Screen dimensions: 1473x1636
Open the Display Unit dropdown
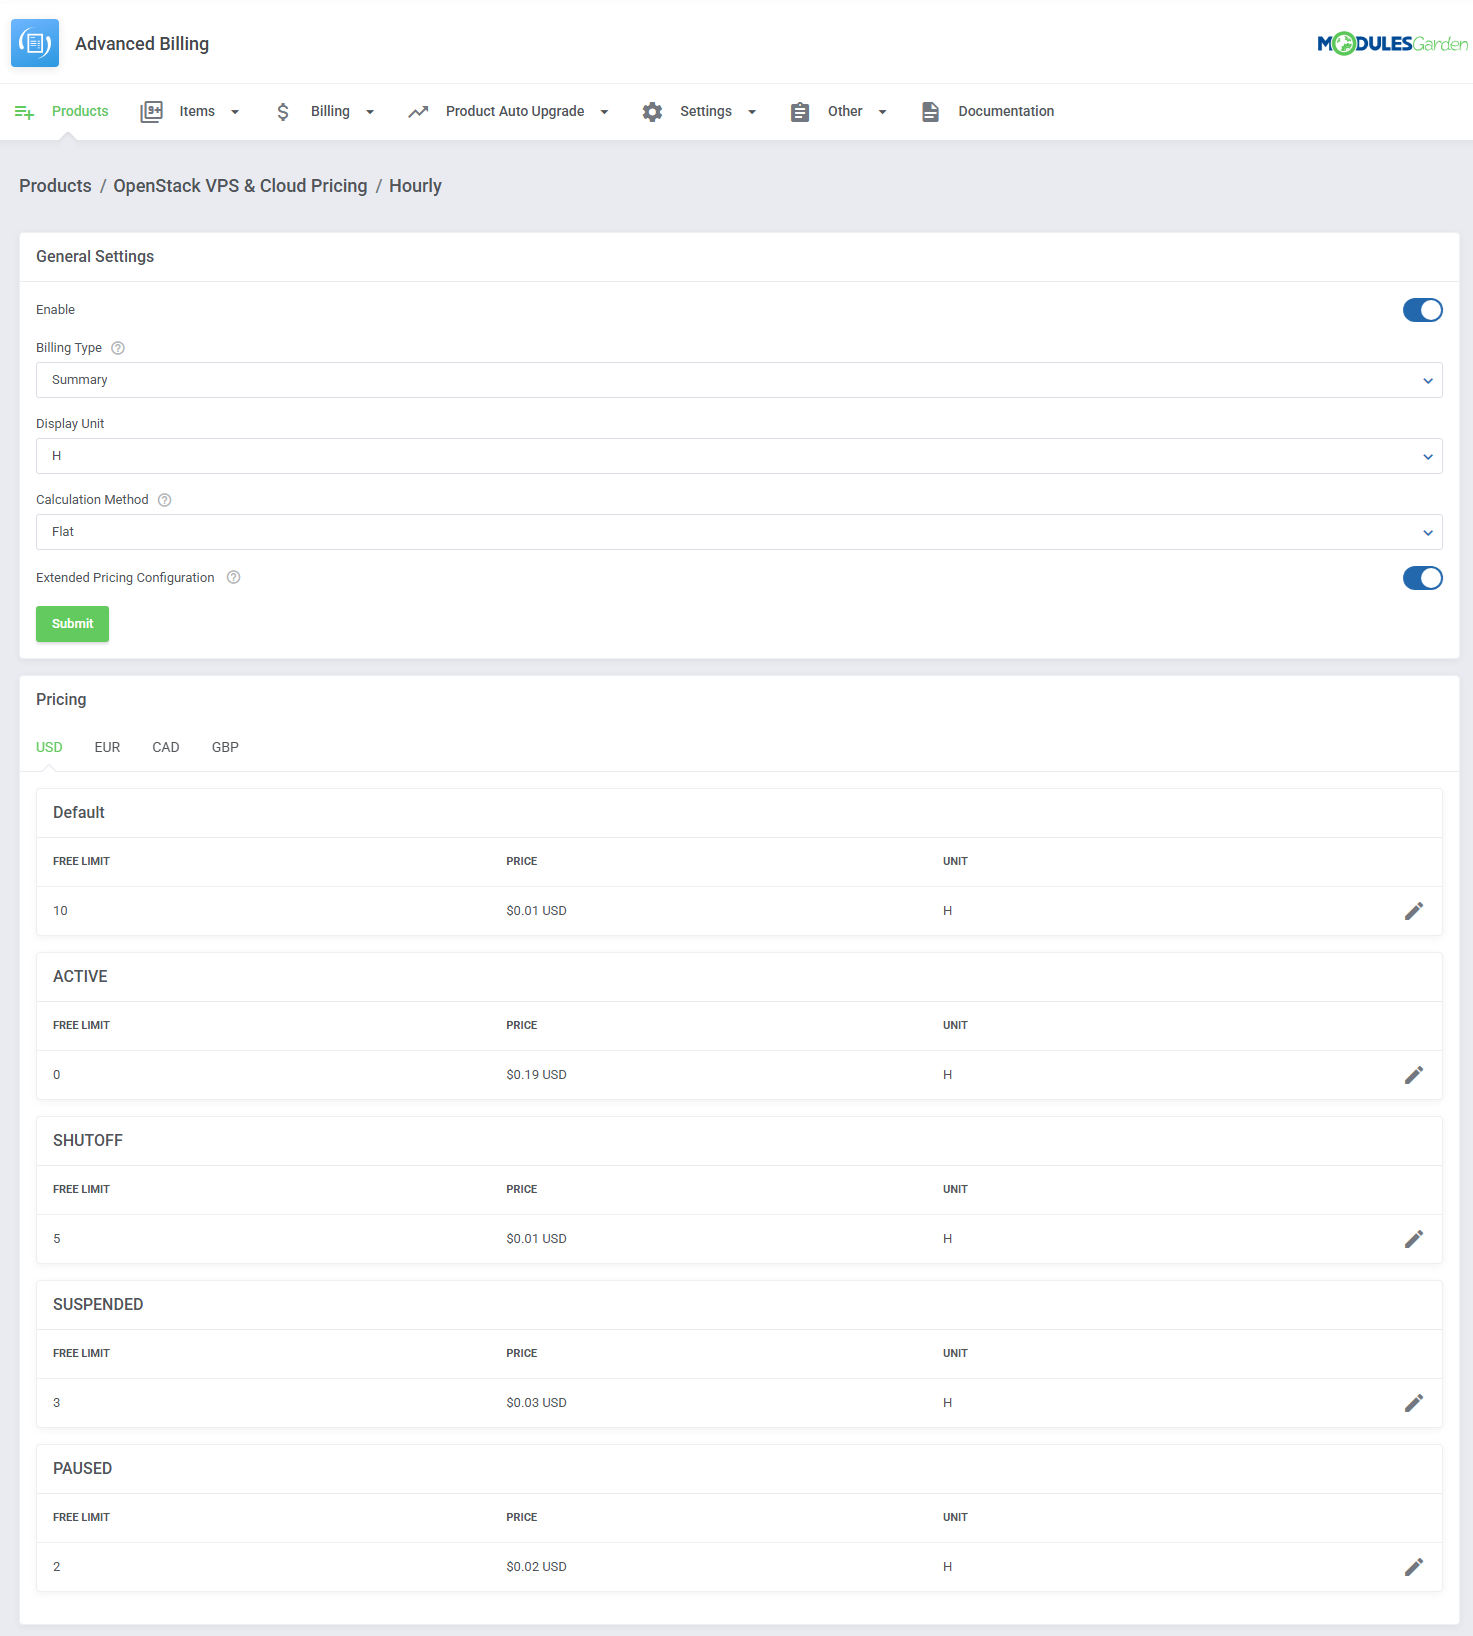coord(739,456)
